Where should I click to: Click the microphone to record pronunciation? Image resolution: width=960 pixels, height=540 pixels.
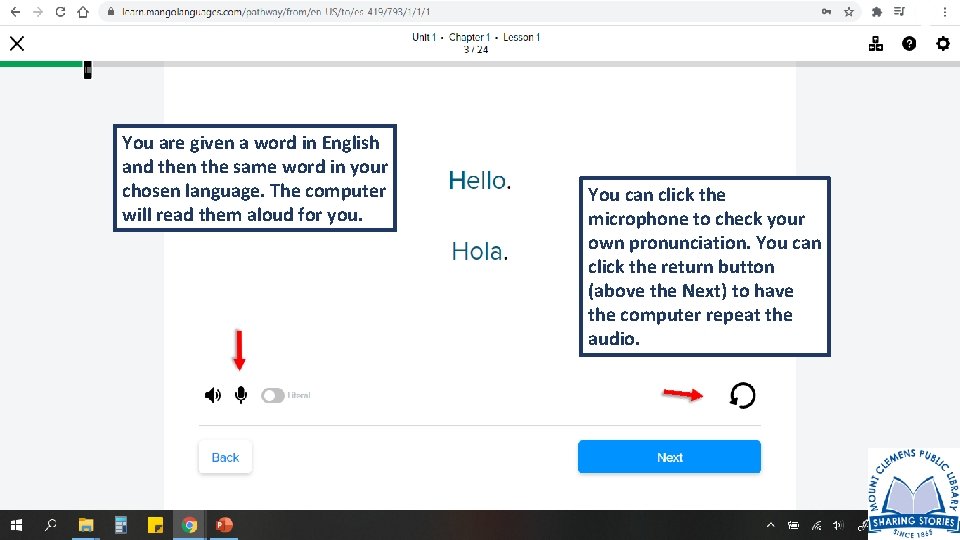click(x=241, y=395)
